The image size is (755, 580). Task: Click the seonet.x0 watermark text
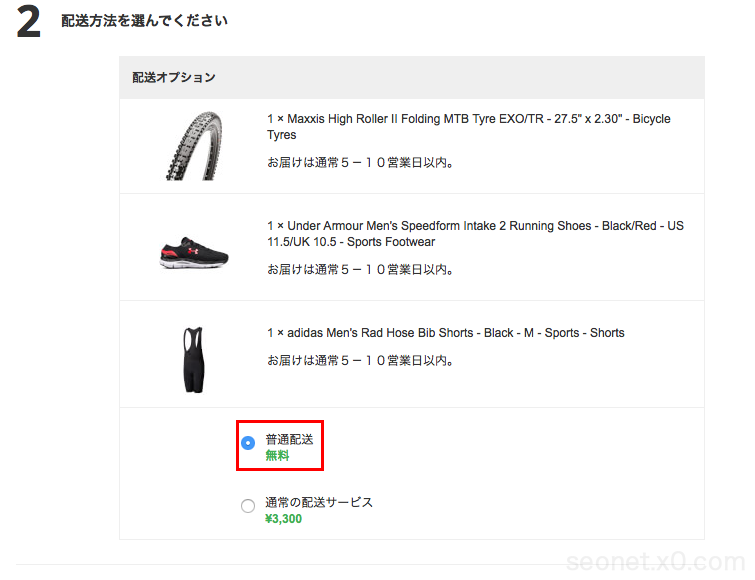pos(655,561)
